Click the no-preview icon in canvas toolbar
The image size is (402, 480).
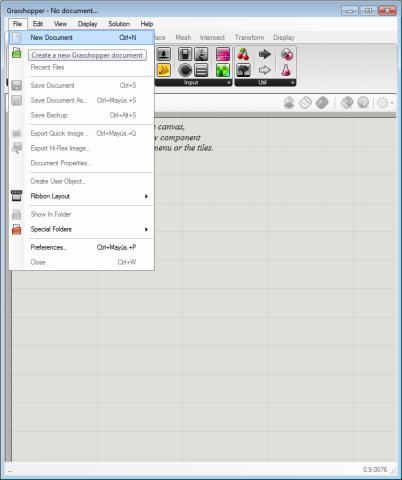click(x=289, y=103)
